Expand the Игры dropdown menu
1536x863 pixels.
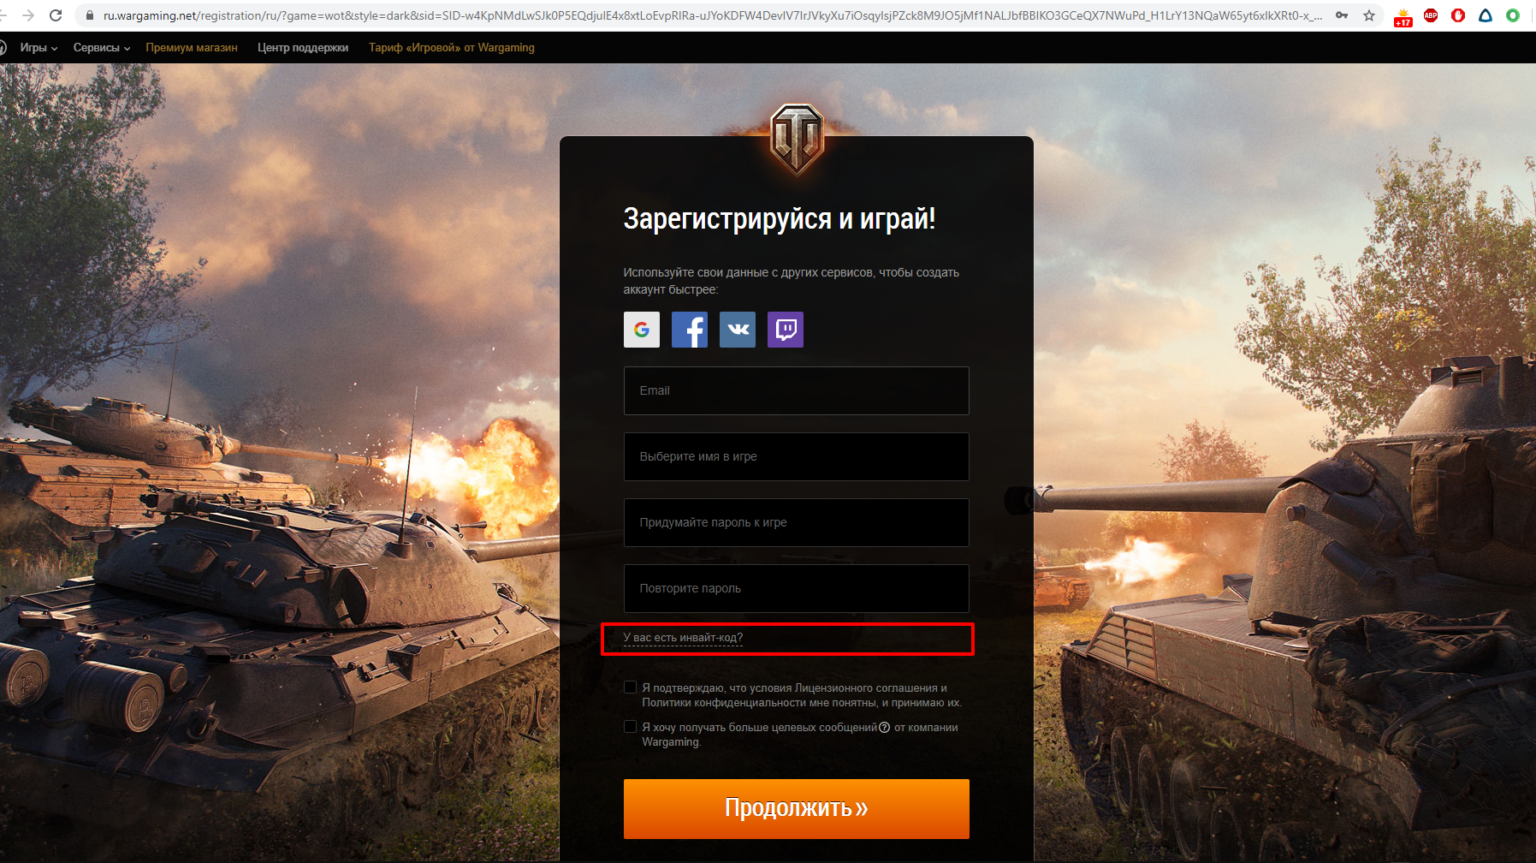pos(38,47)
